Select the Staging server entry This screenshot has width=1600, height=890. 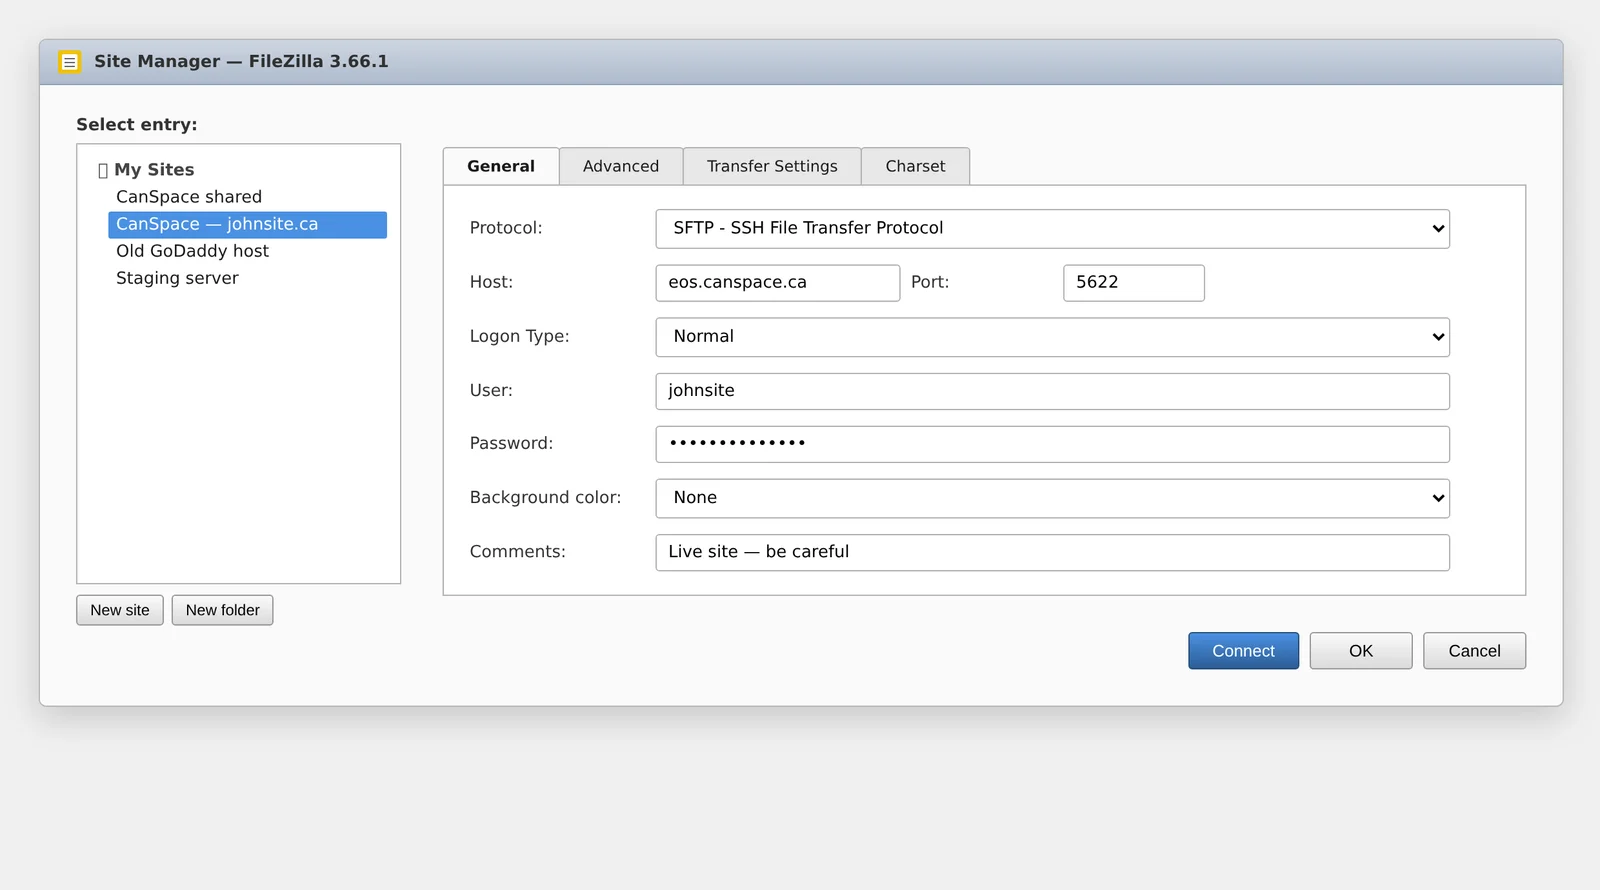(177, 278)
